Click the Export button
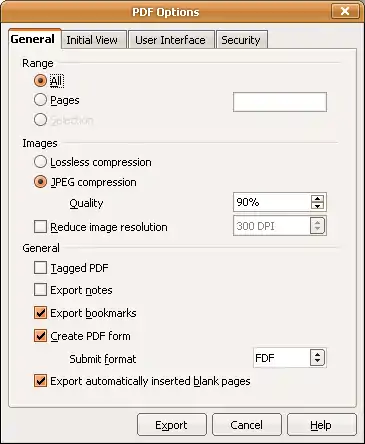This screenshot has height=444, width=365. click(x=172, y=425)
